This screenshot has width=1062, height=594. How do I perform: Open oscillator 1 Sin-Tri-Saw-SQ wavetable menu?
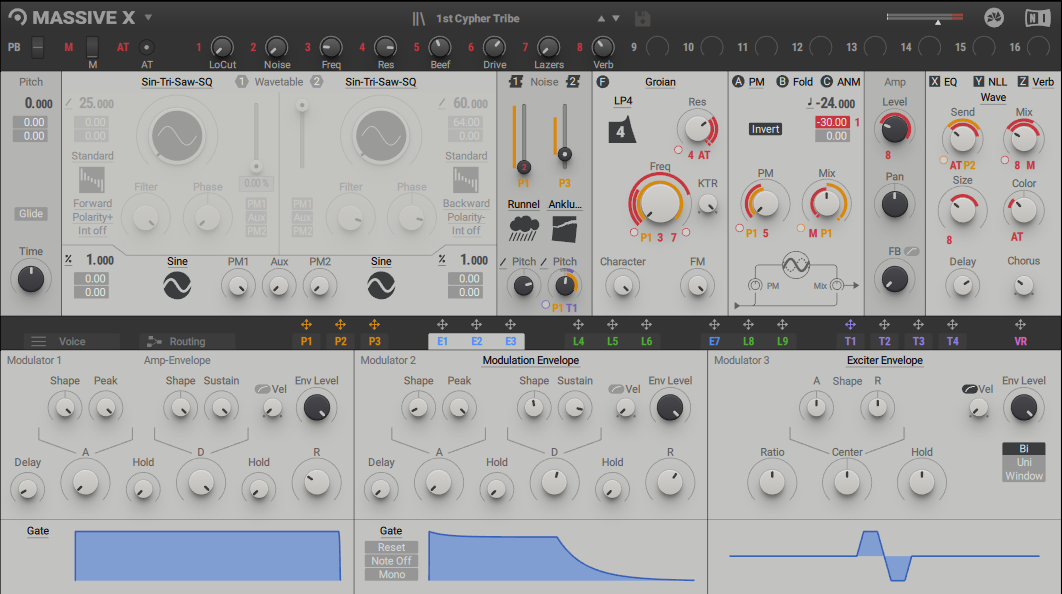click(177, 82)
